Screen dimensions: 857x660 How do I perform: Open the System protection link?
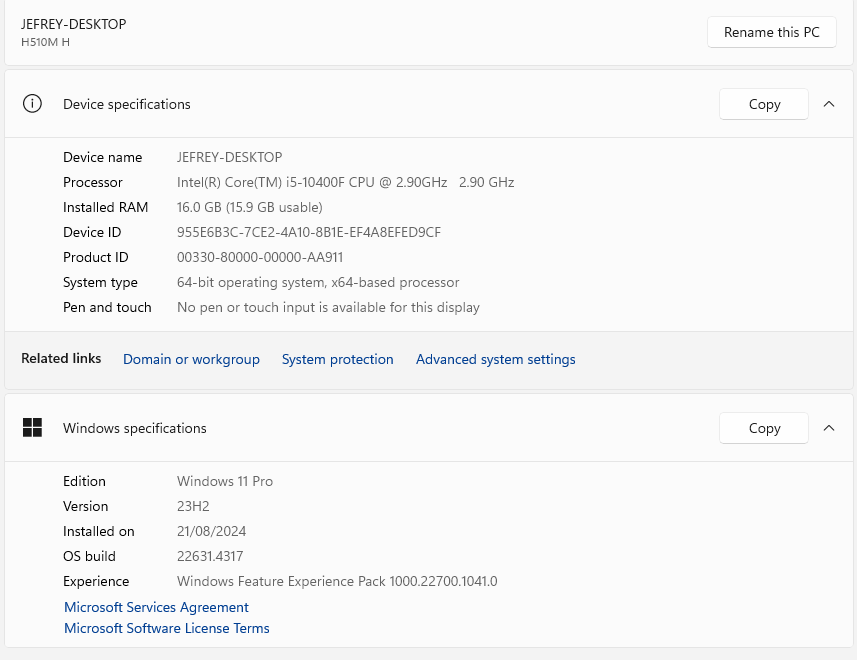[337, 359]
